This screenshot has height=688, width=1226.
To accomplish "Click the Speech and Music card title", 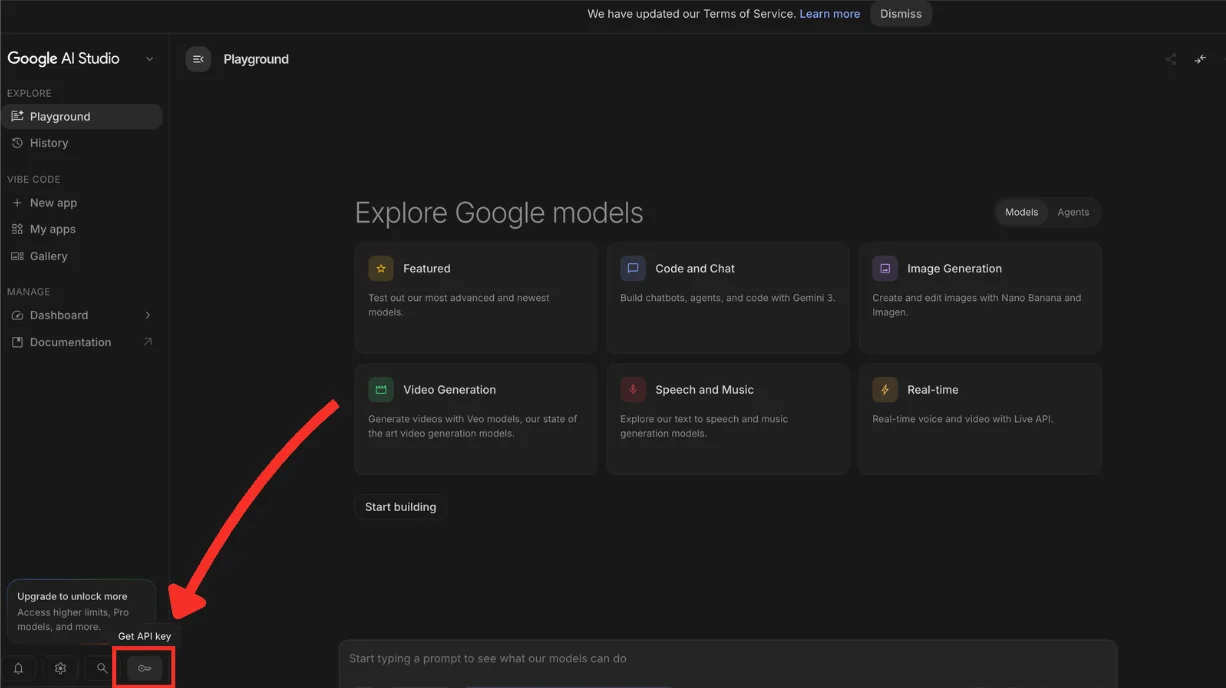I will [704, 390].
